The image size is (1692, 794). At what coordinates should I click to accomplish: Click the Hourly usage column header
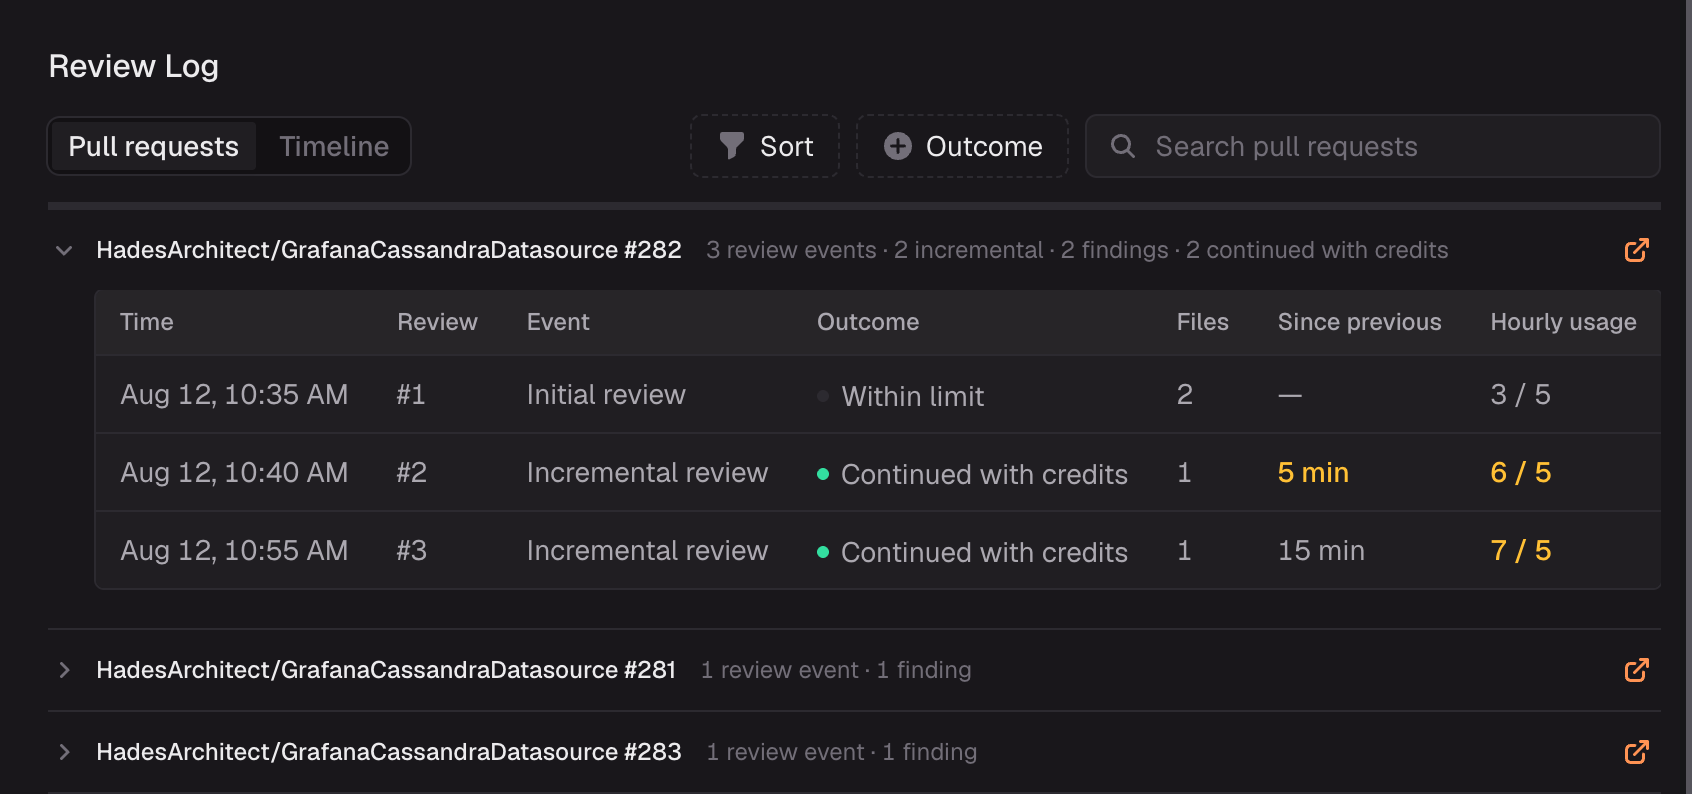pos(1564,322)
